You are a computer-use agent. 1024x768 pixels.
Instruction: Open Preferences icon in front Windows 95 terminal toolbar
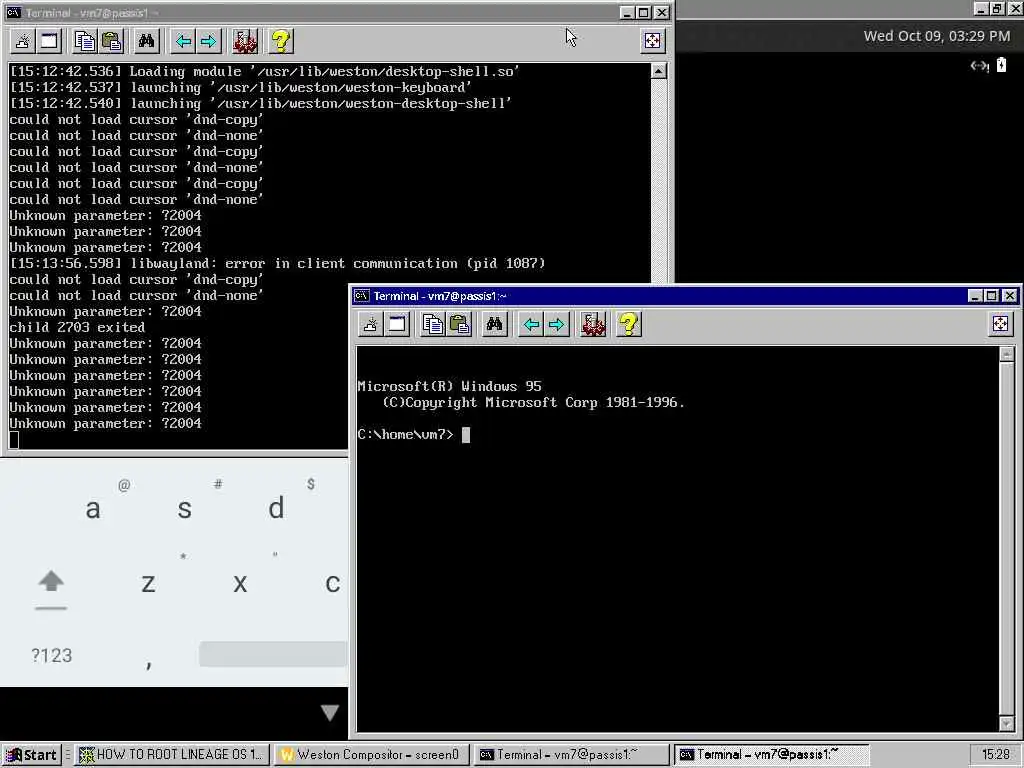pyautogui.click(x=593, y=324)
